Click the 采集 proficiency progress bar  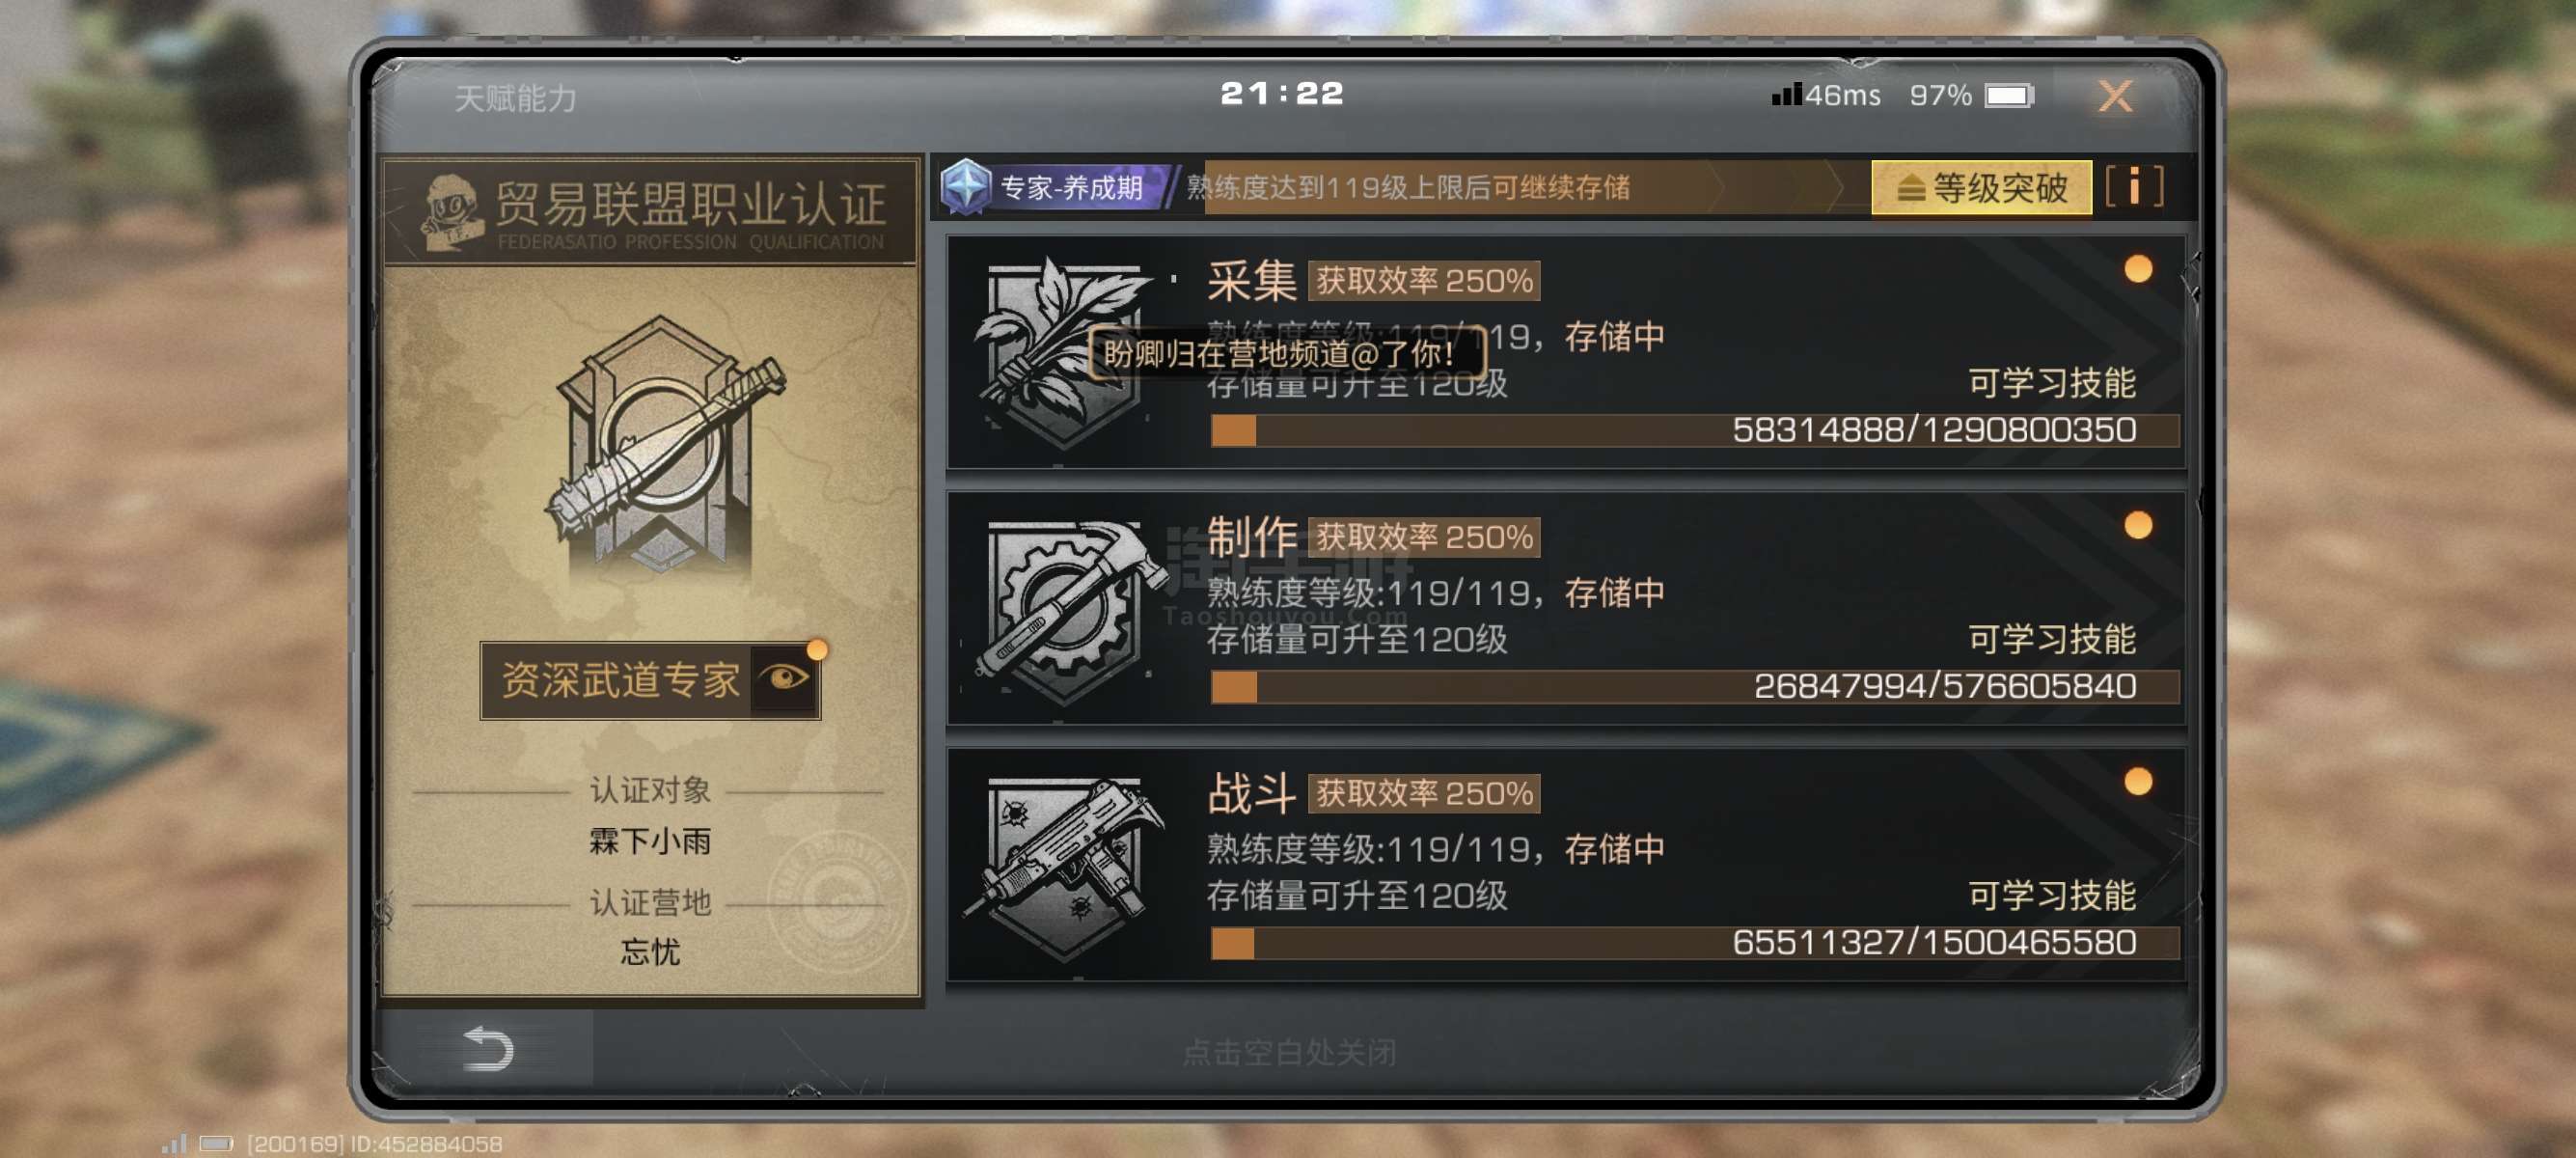coord(1694,430)
